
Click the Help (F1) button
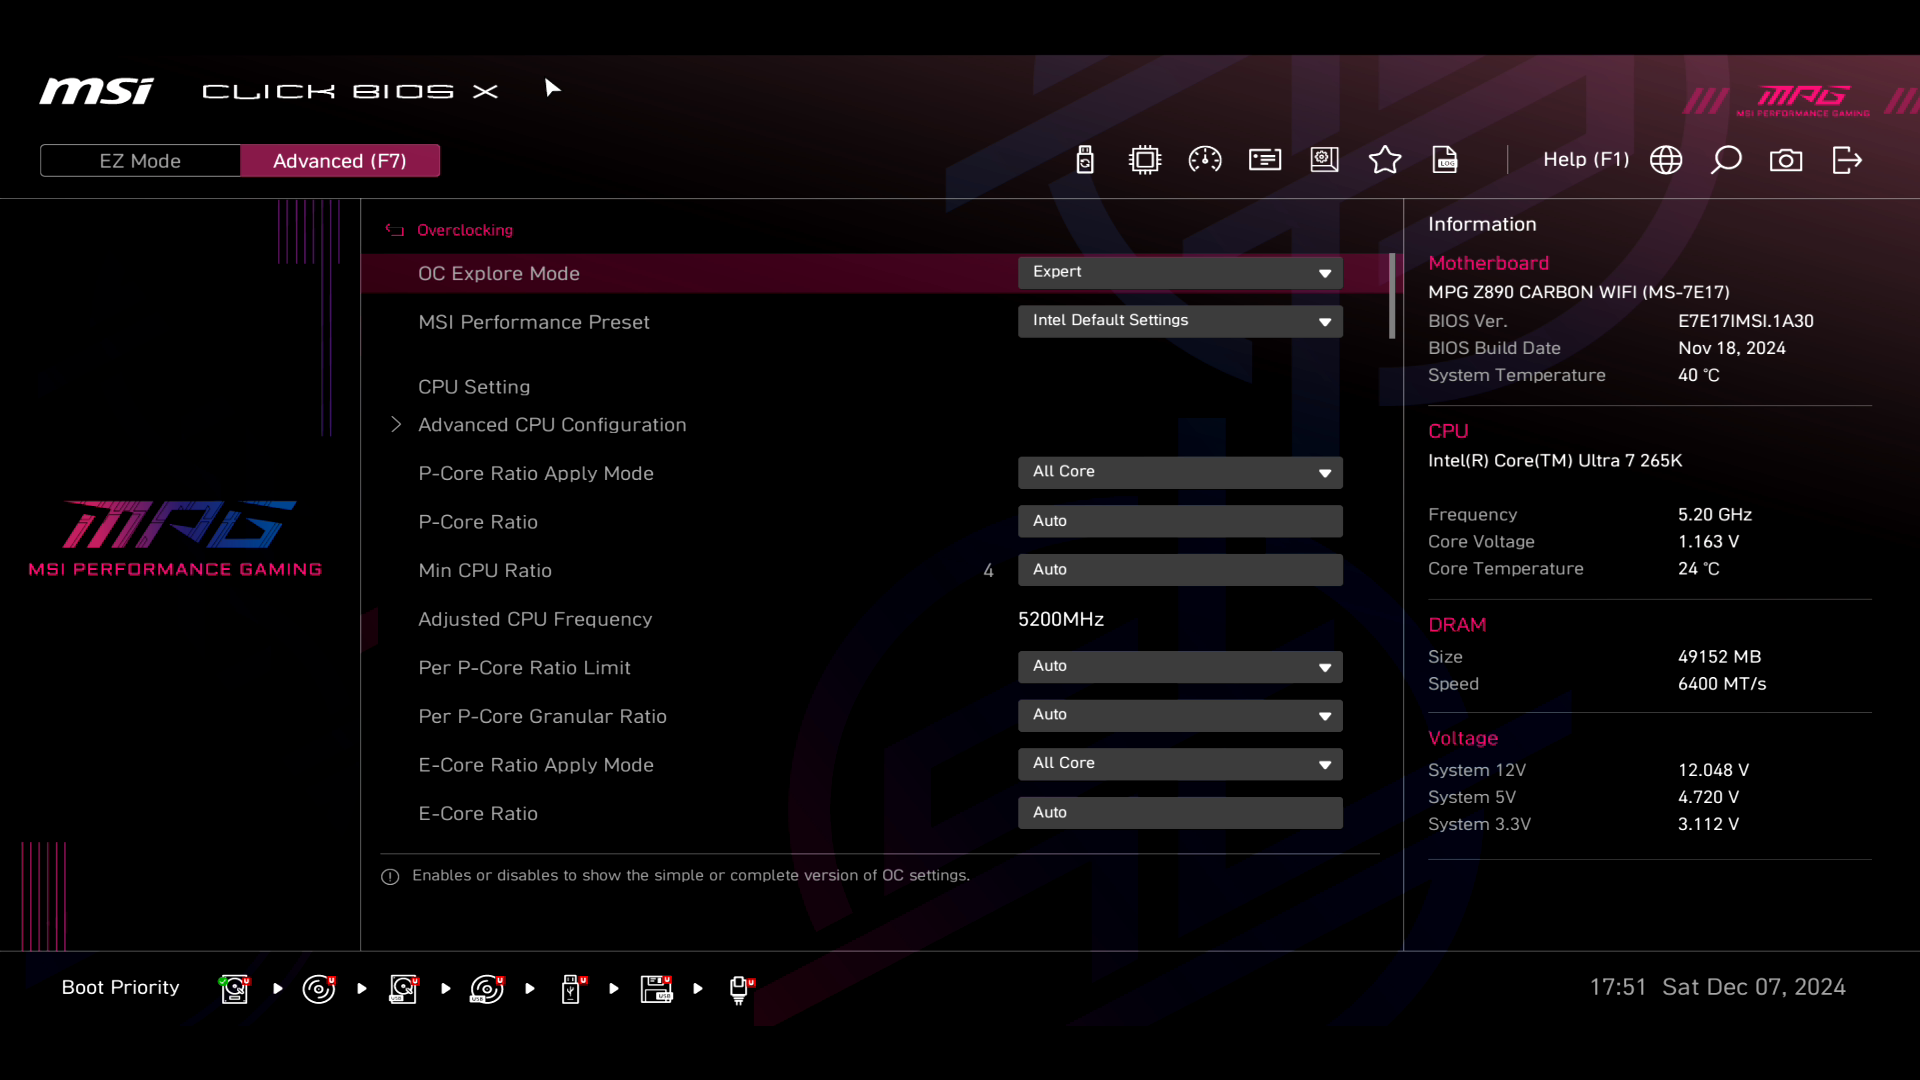point(1586,160)
